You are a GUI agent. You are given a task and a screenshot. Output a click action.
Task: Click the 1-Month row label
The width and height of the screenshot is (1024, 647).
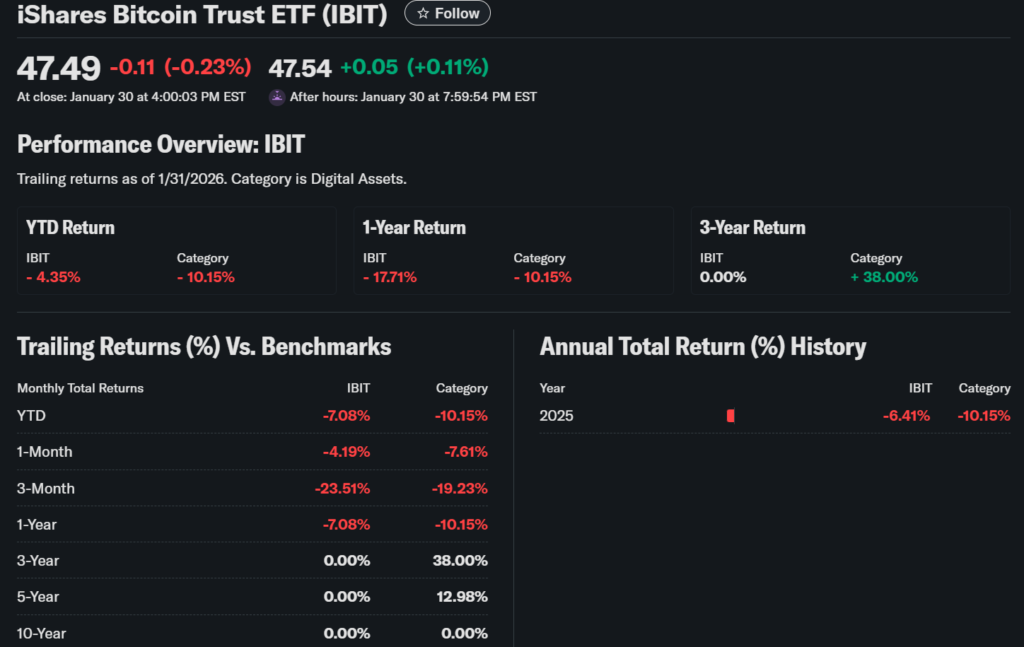tap(45, 452)
